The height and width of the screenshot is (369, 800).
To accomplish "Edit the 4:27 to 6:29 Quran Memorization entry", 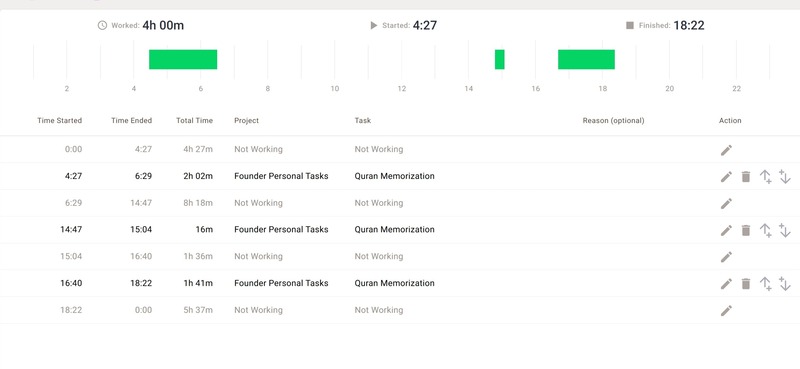I will (726, 177).
